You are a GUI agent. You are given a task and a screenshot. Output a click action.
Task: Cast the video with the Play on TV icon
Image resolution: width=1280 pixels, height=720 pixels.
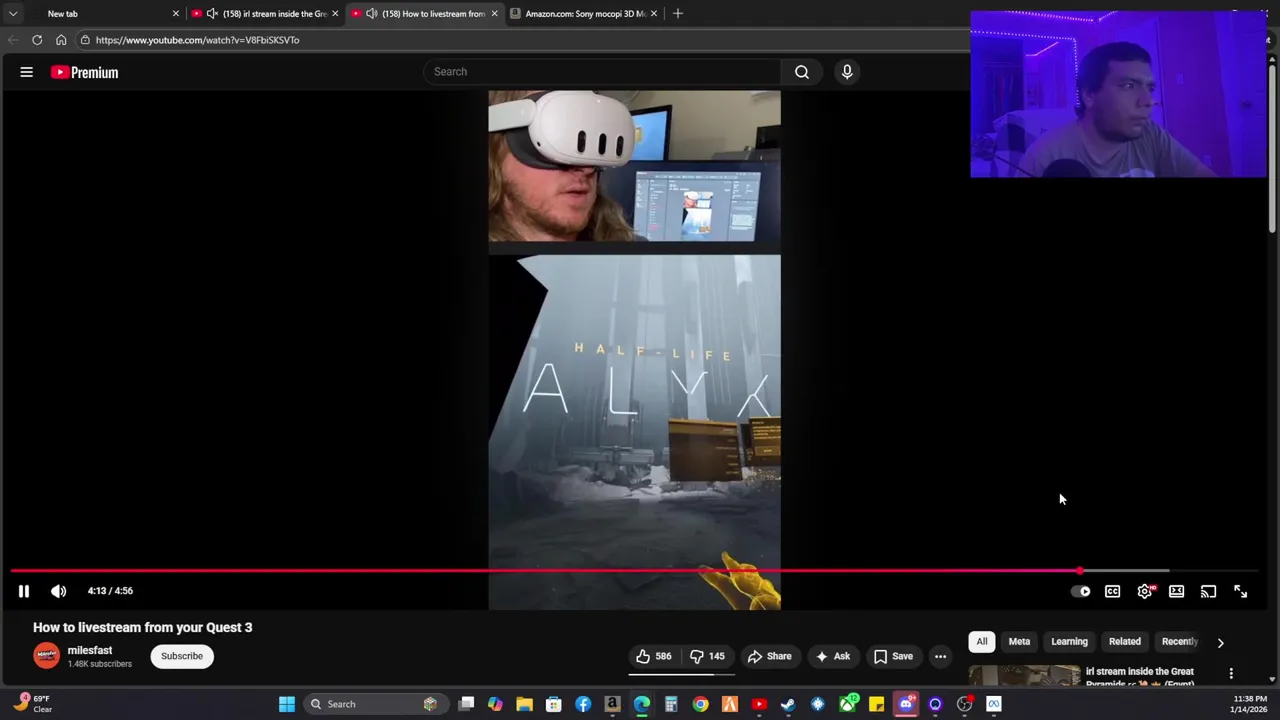[1208, 591]
